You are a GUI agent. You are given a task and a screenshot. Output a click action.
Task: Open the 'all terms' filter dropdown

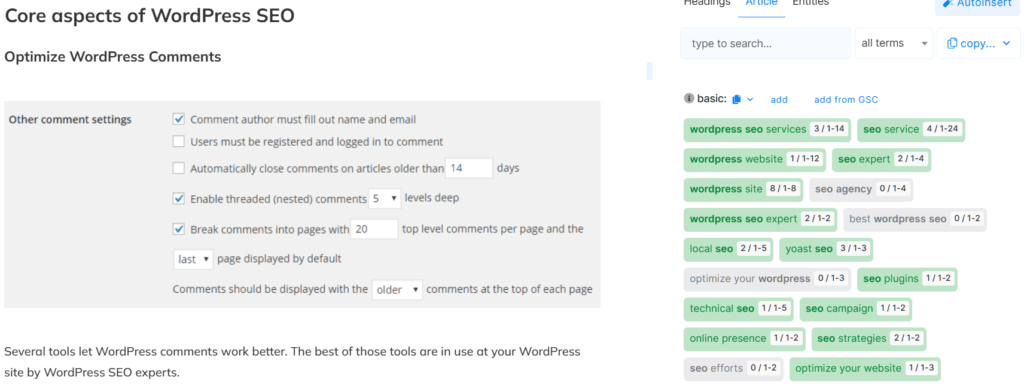pos(894,43)
